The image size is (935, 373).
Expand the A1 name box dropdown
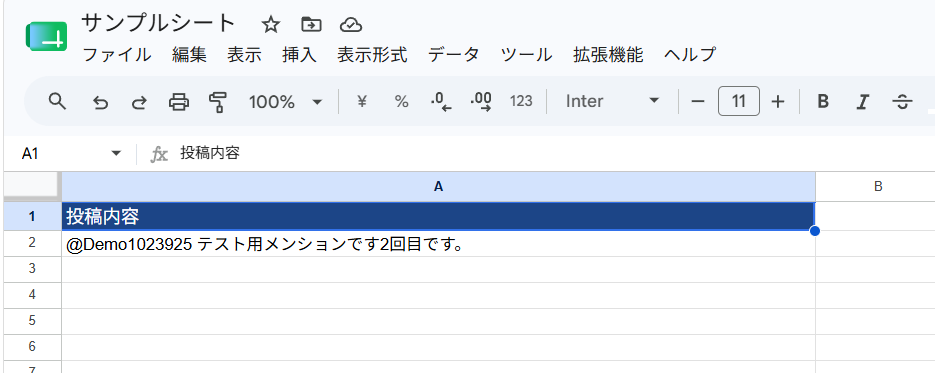(x=116, y=154)
